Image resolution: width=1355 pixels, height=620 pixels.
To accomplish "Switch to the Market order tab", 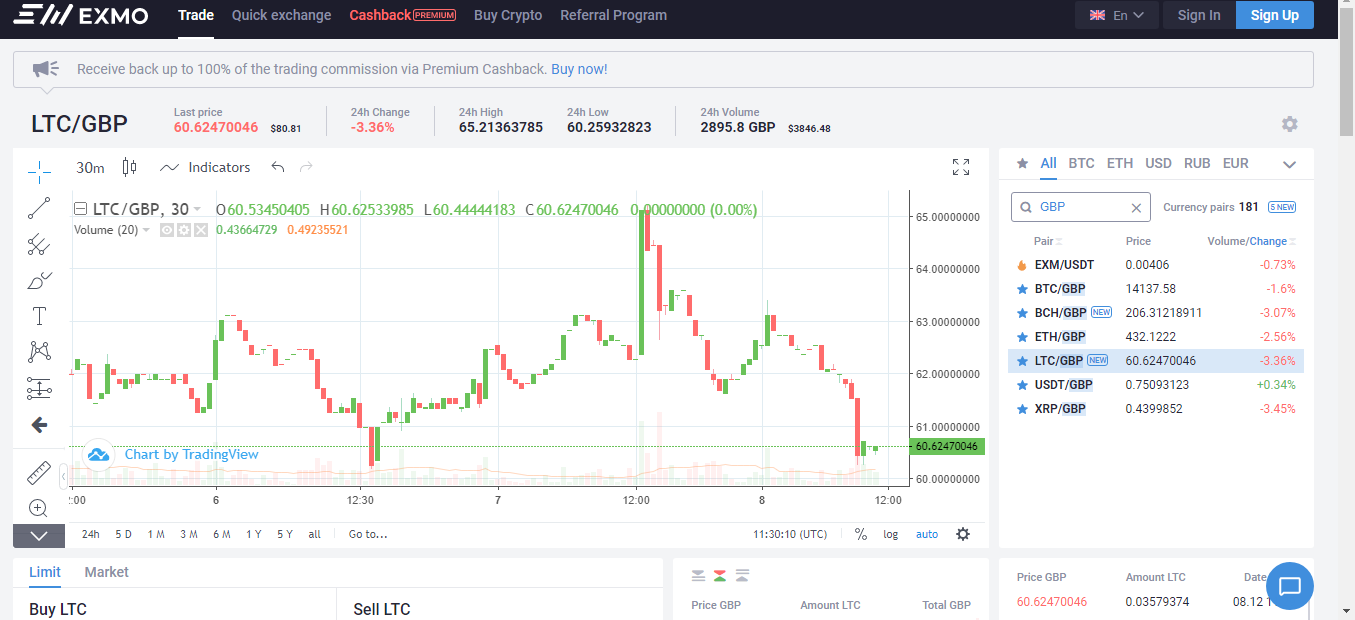I will pyautogui.click(x=106, y=572).
